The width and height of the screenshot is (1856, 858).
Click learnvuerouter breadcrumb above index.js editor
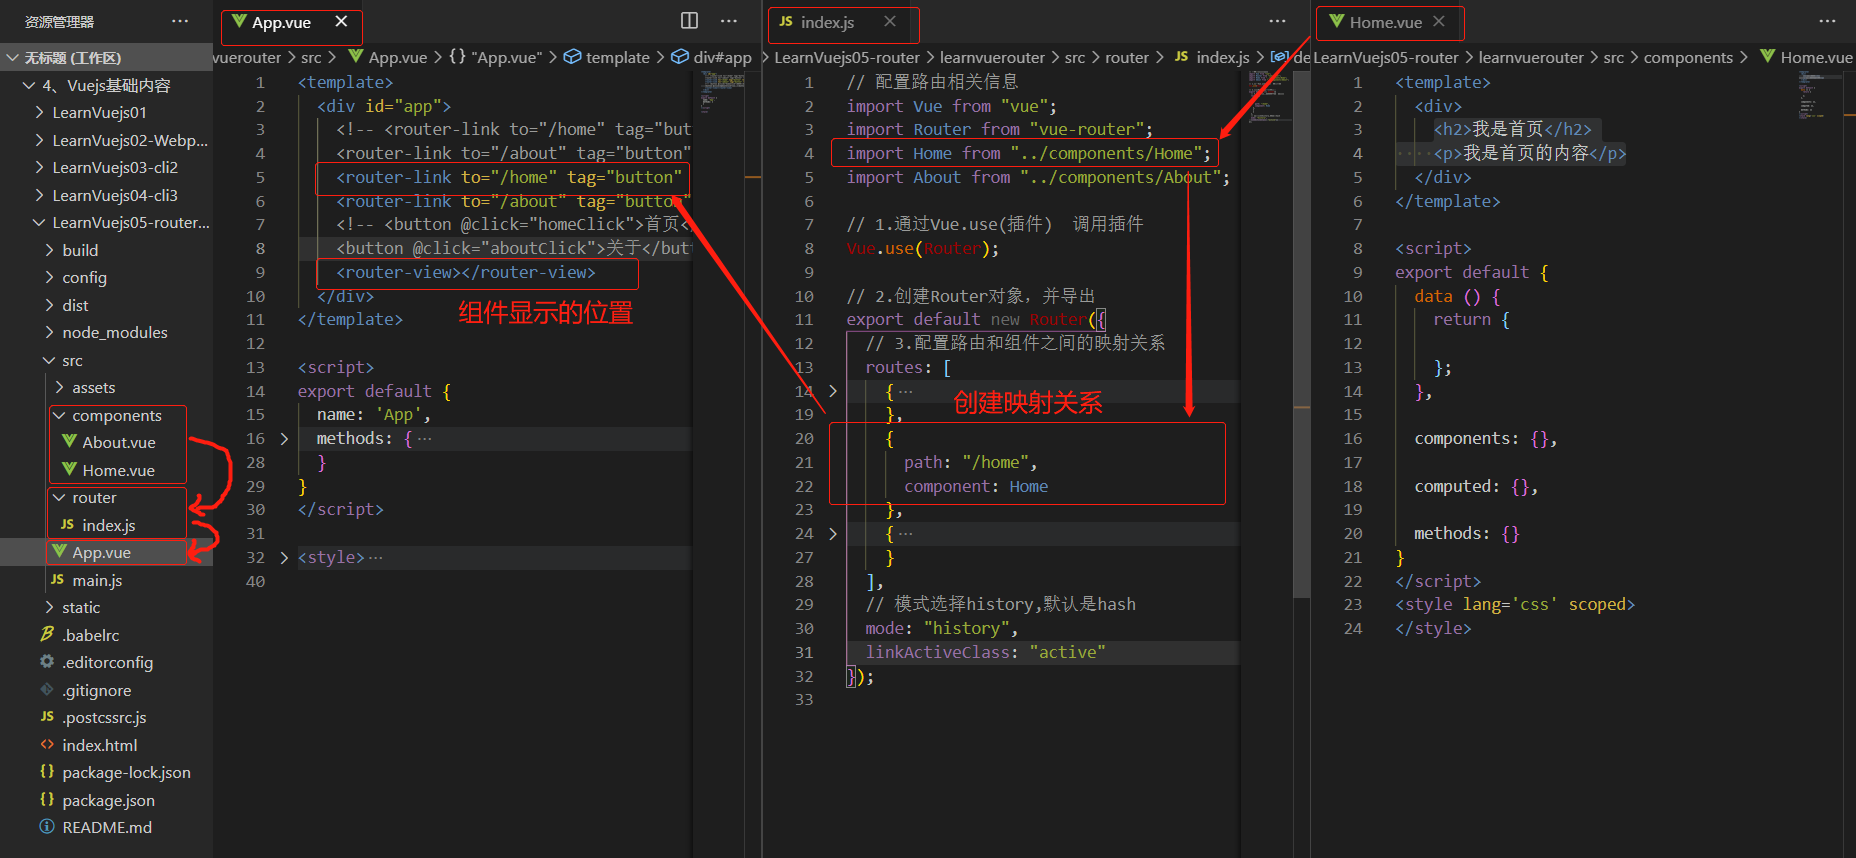point(992,58)
